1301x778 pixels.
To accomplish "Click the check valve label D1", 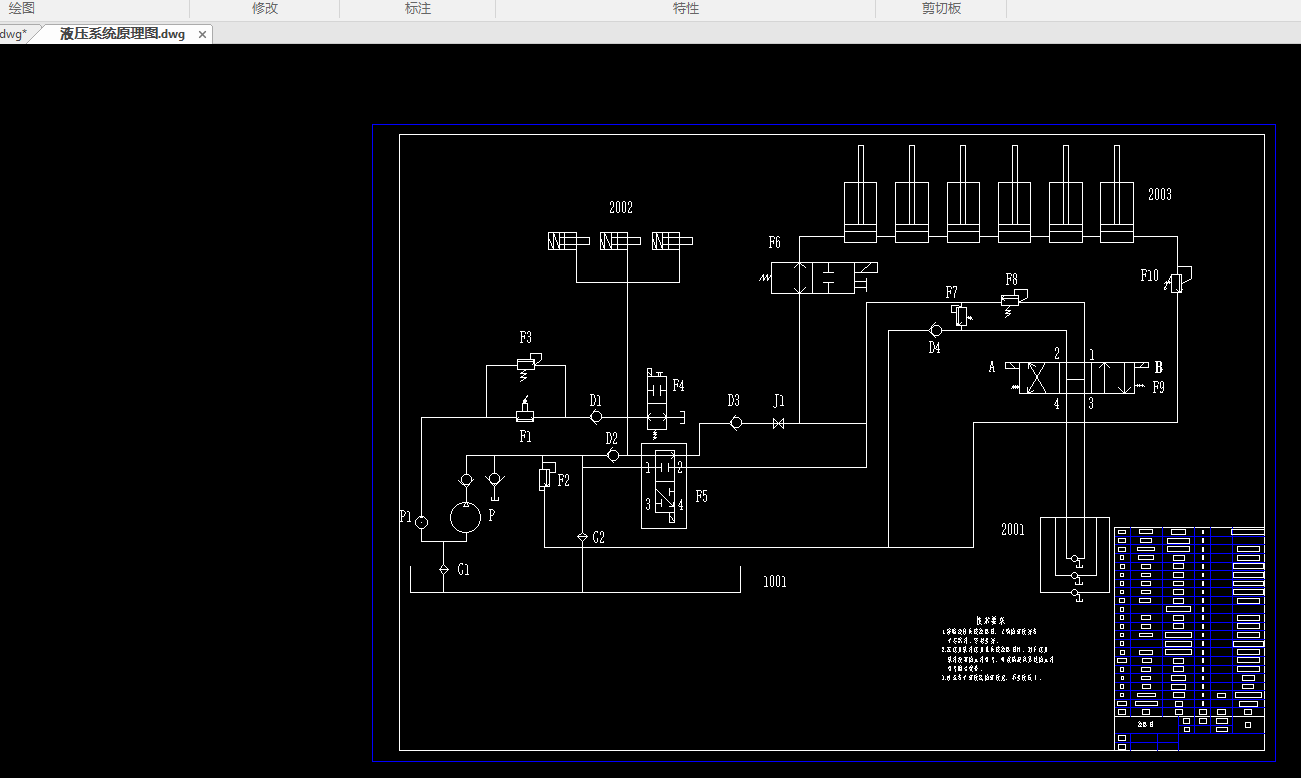I will (x=595, y=400).
